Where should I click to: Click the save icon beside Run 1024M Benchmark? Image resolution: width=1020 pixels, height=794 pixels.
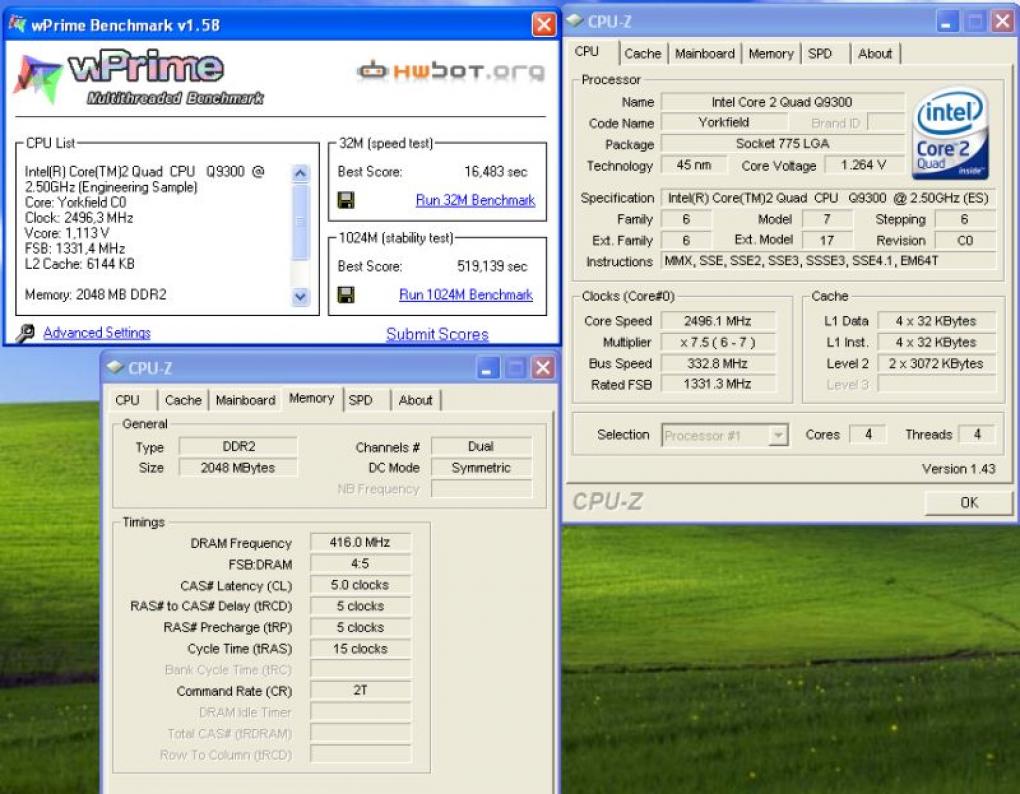pos(346,295)
